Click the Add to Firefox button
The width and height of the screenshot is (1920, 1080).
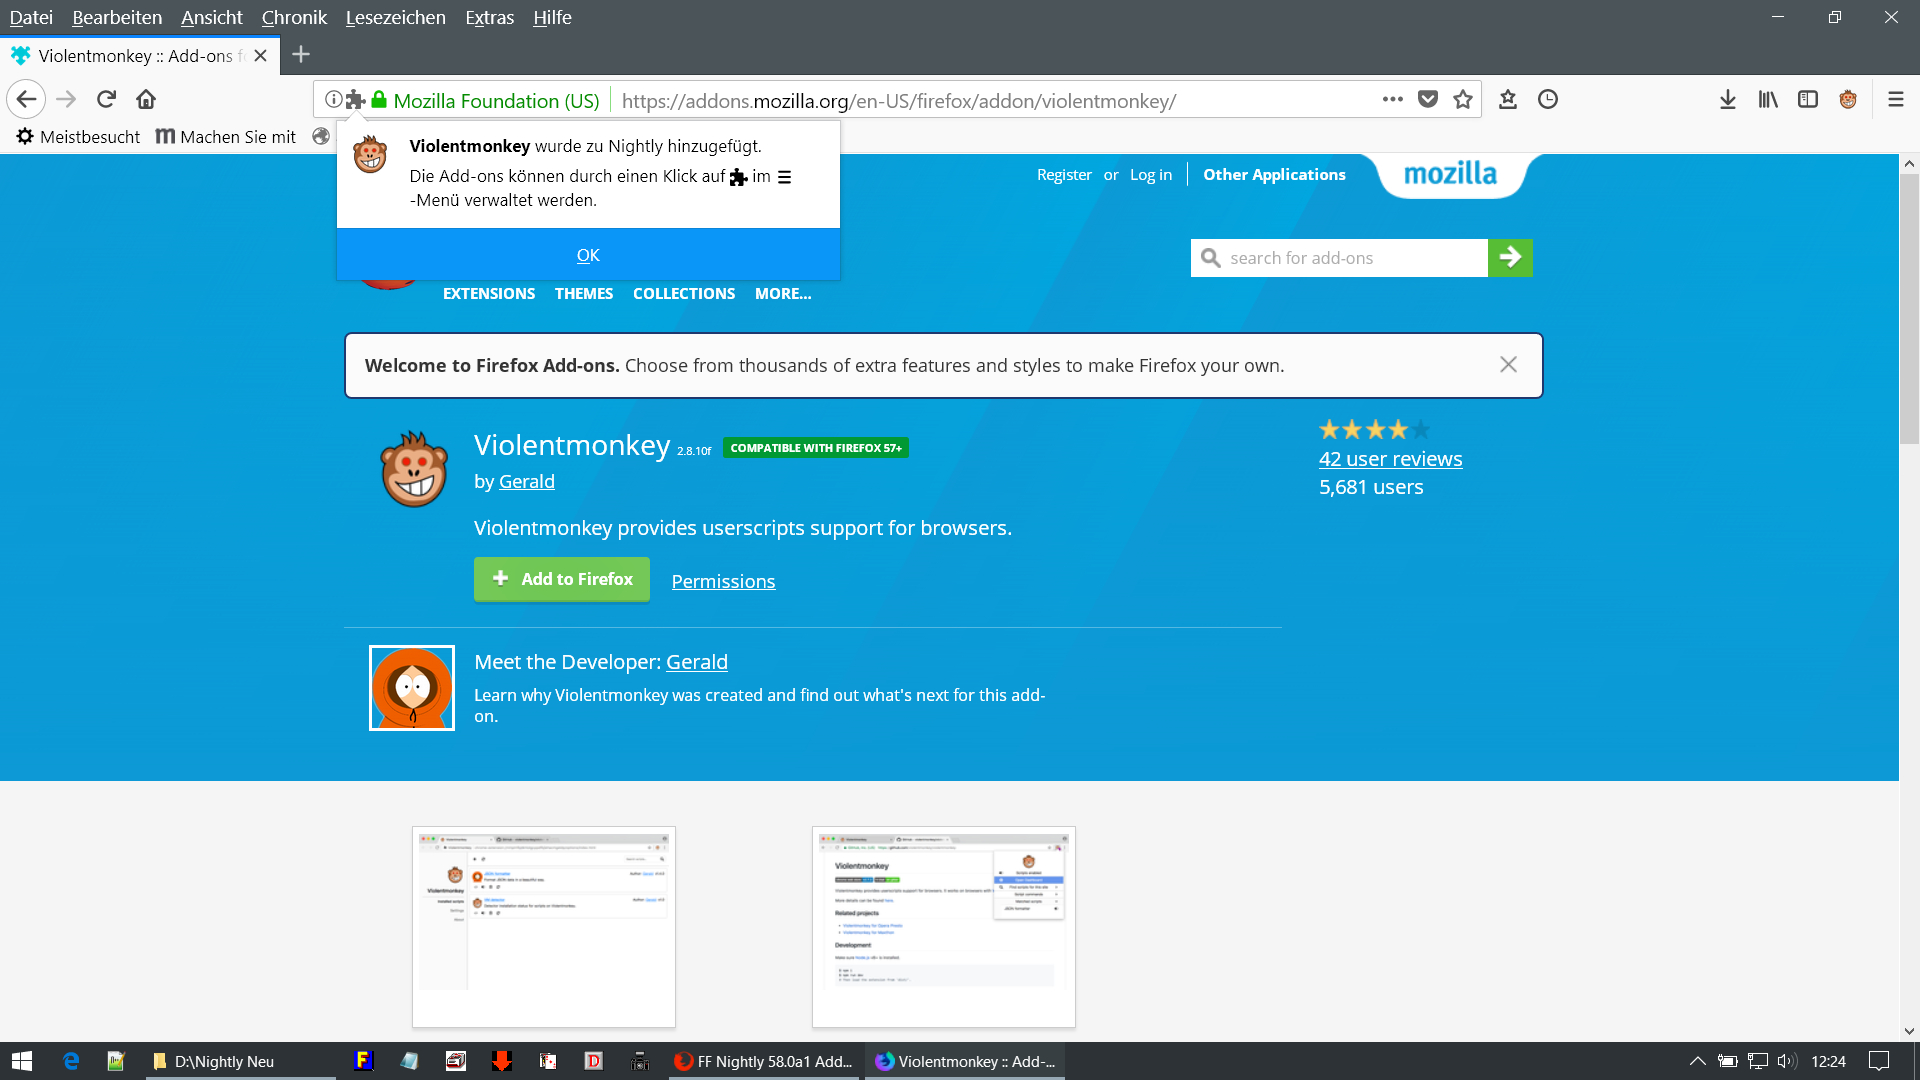561,579
